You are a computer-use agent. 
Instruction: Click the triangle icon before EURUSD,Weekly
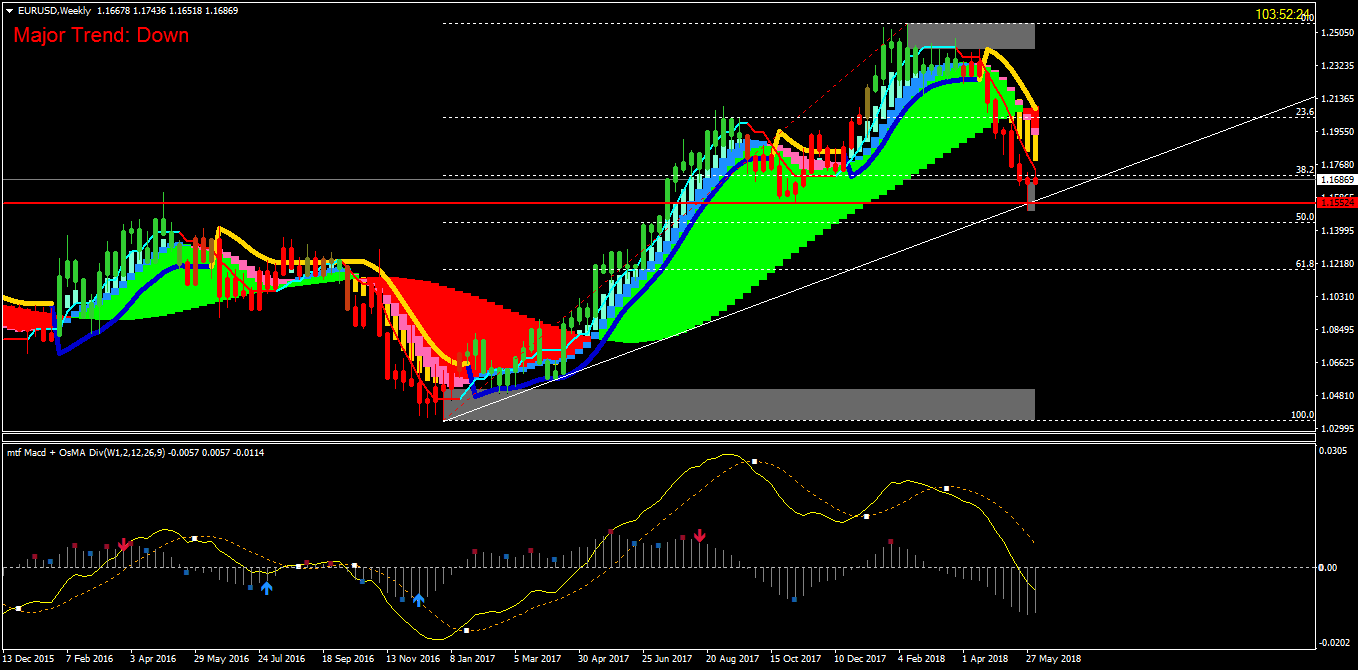pyautogui.click(x=9, y=10)
